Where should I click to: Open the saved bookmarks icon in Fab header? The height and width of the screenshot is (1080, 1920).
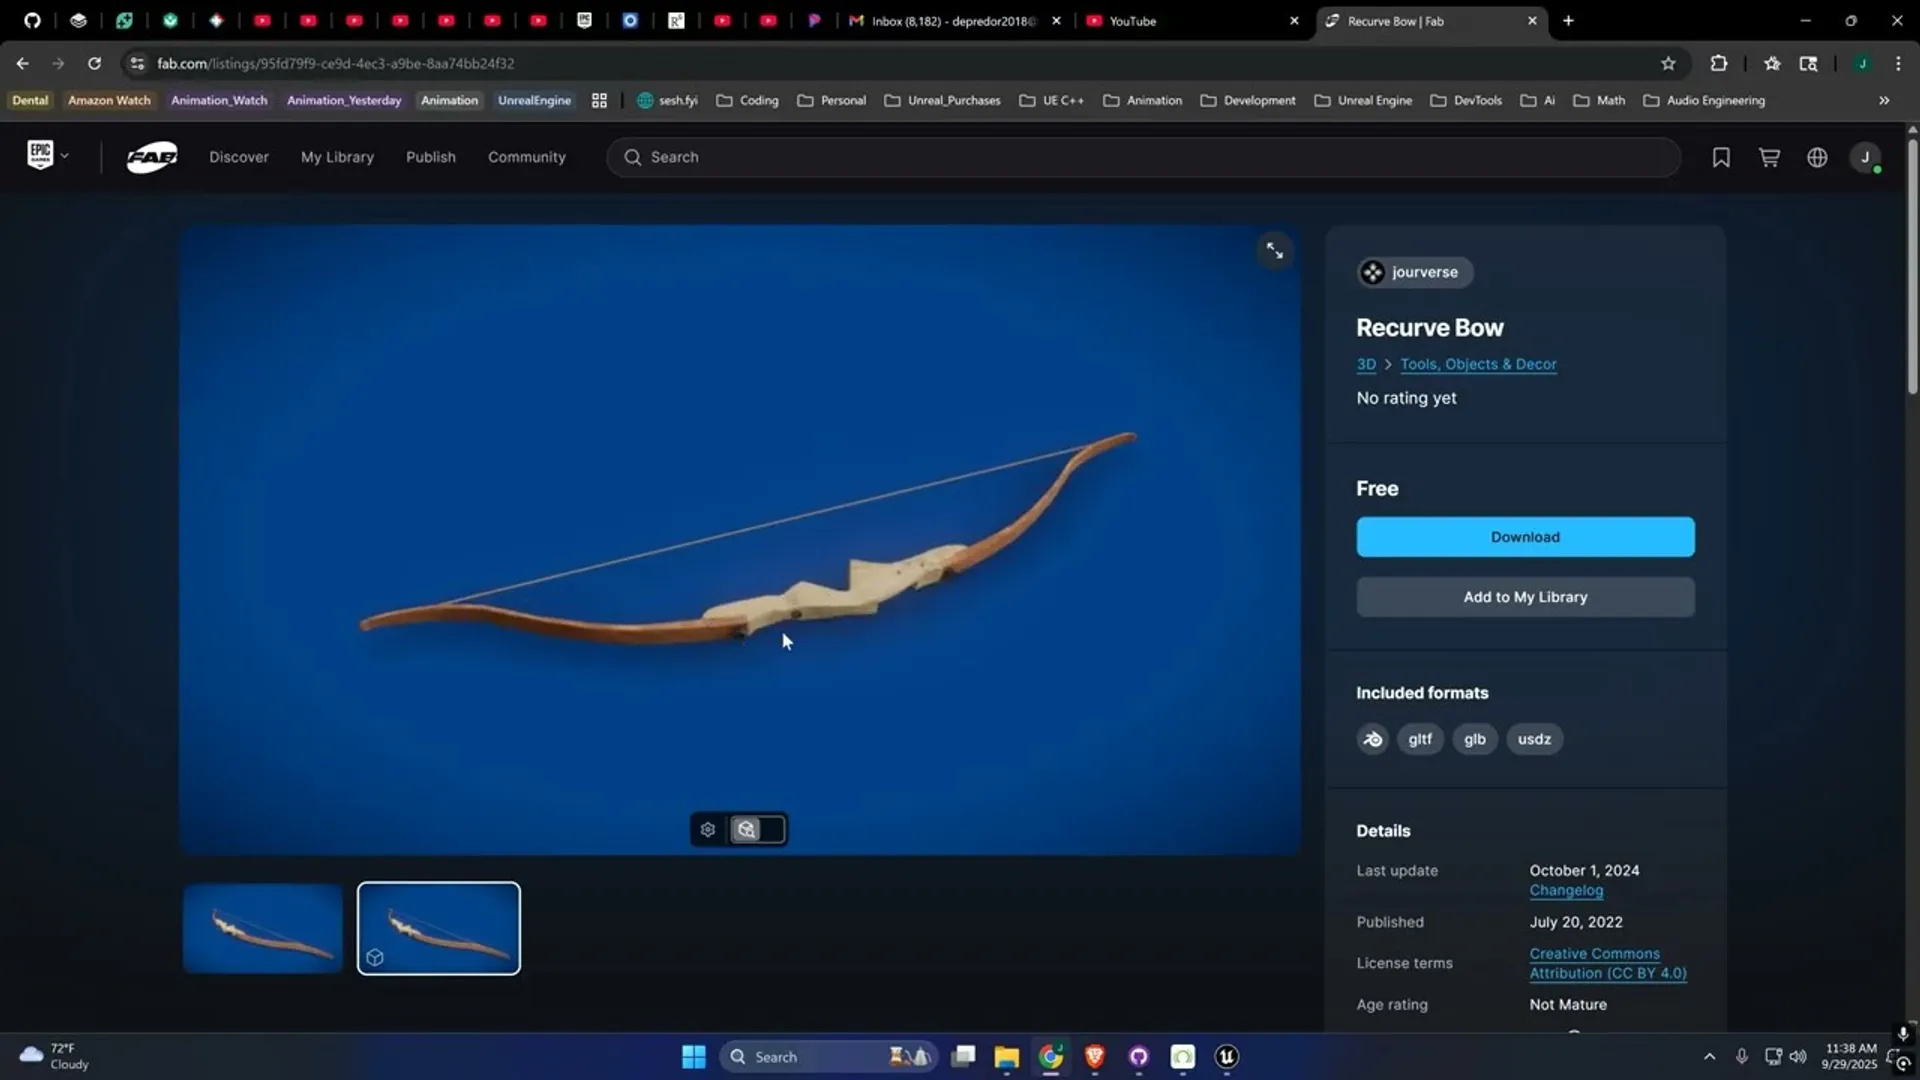pyautogui.click(x=1721, y=157)
